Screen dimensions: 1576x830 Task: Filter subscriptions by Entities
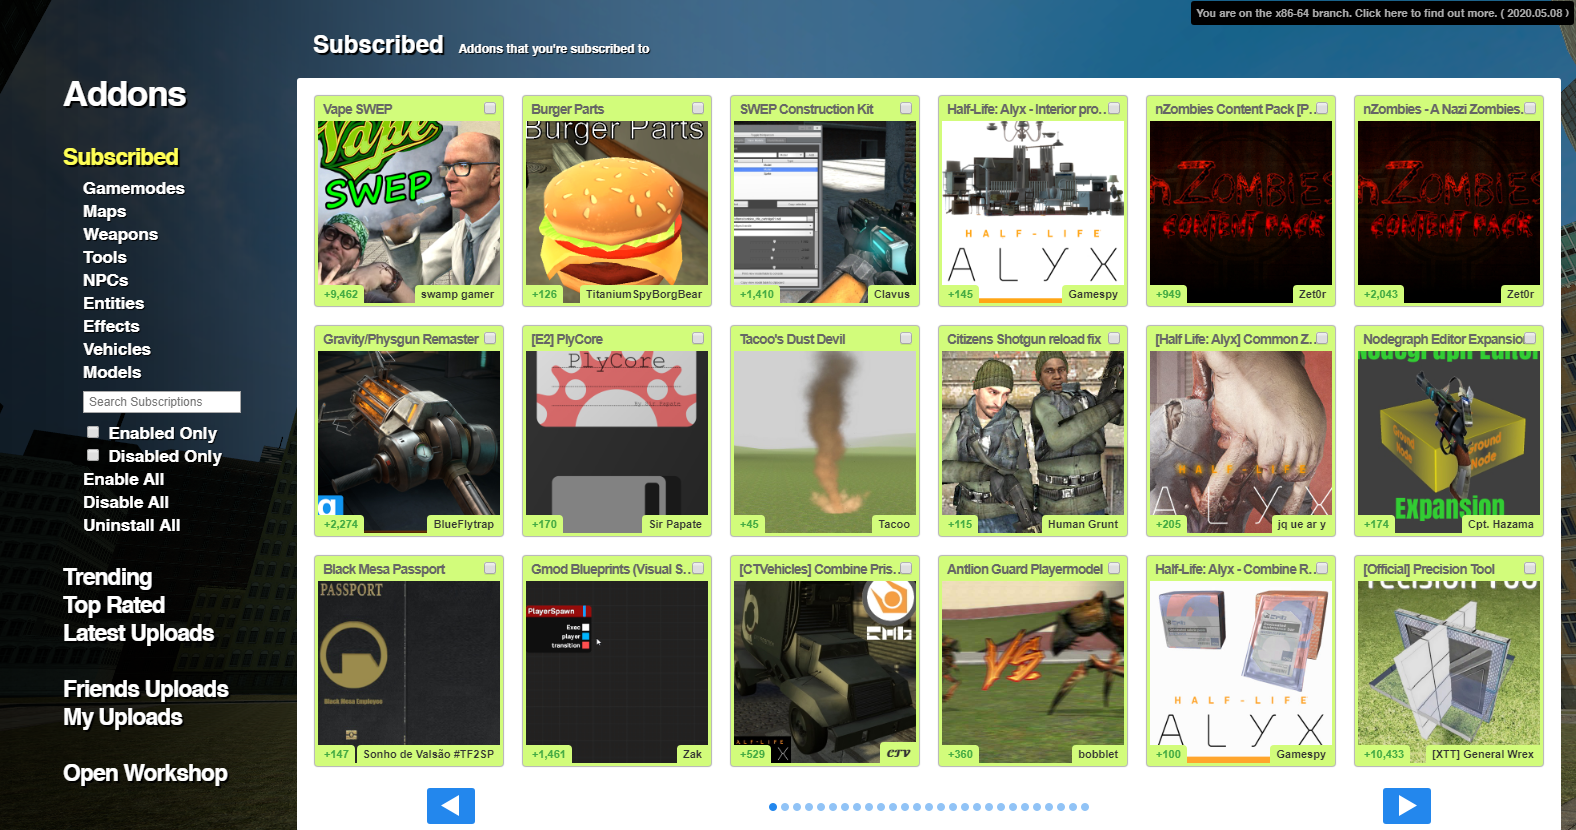pyautogui.click(x=114, y=303)
